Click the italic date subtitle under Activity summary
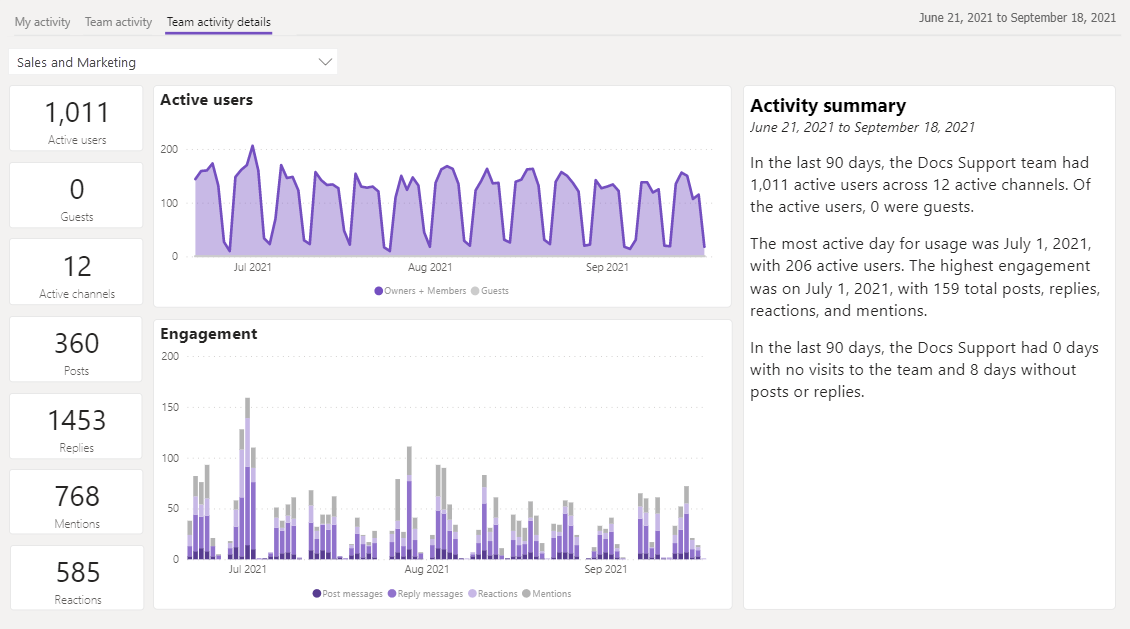1130x629 pixels. point(862,128)
